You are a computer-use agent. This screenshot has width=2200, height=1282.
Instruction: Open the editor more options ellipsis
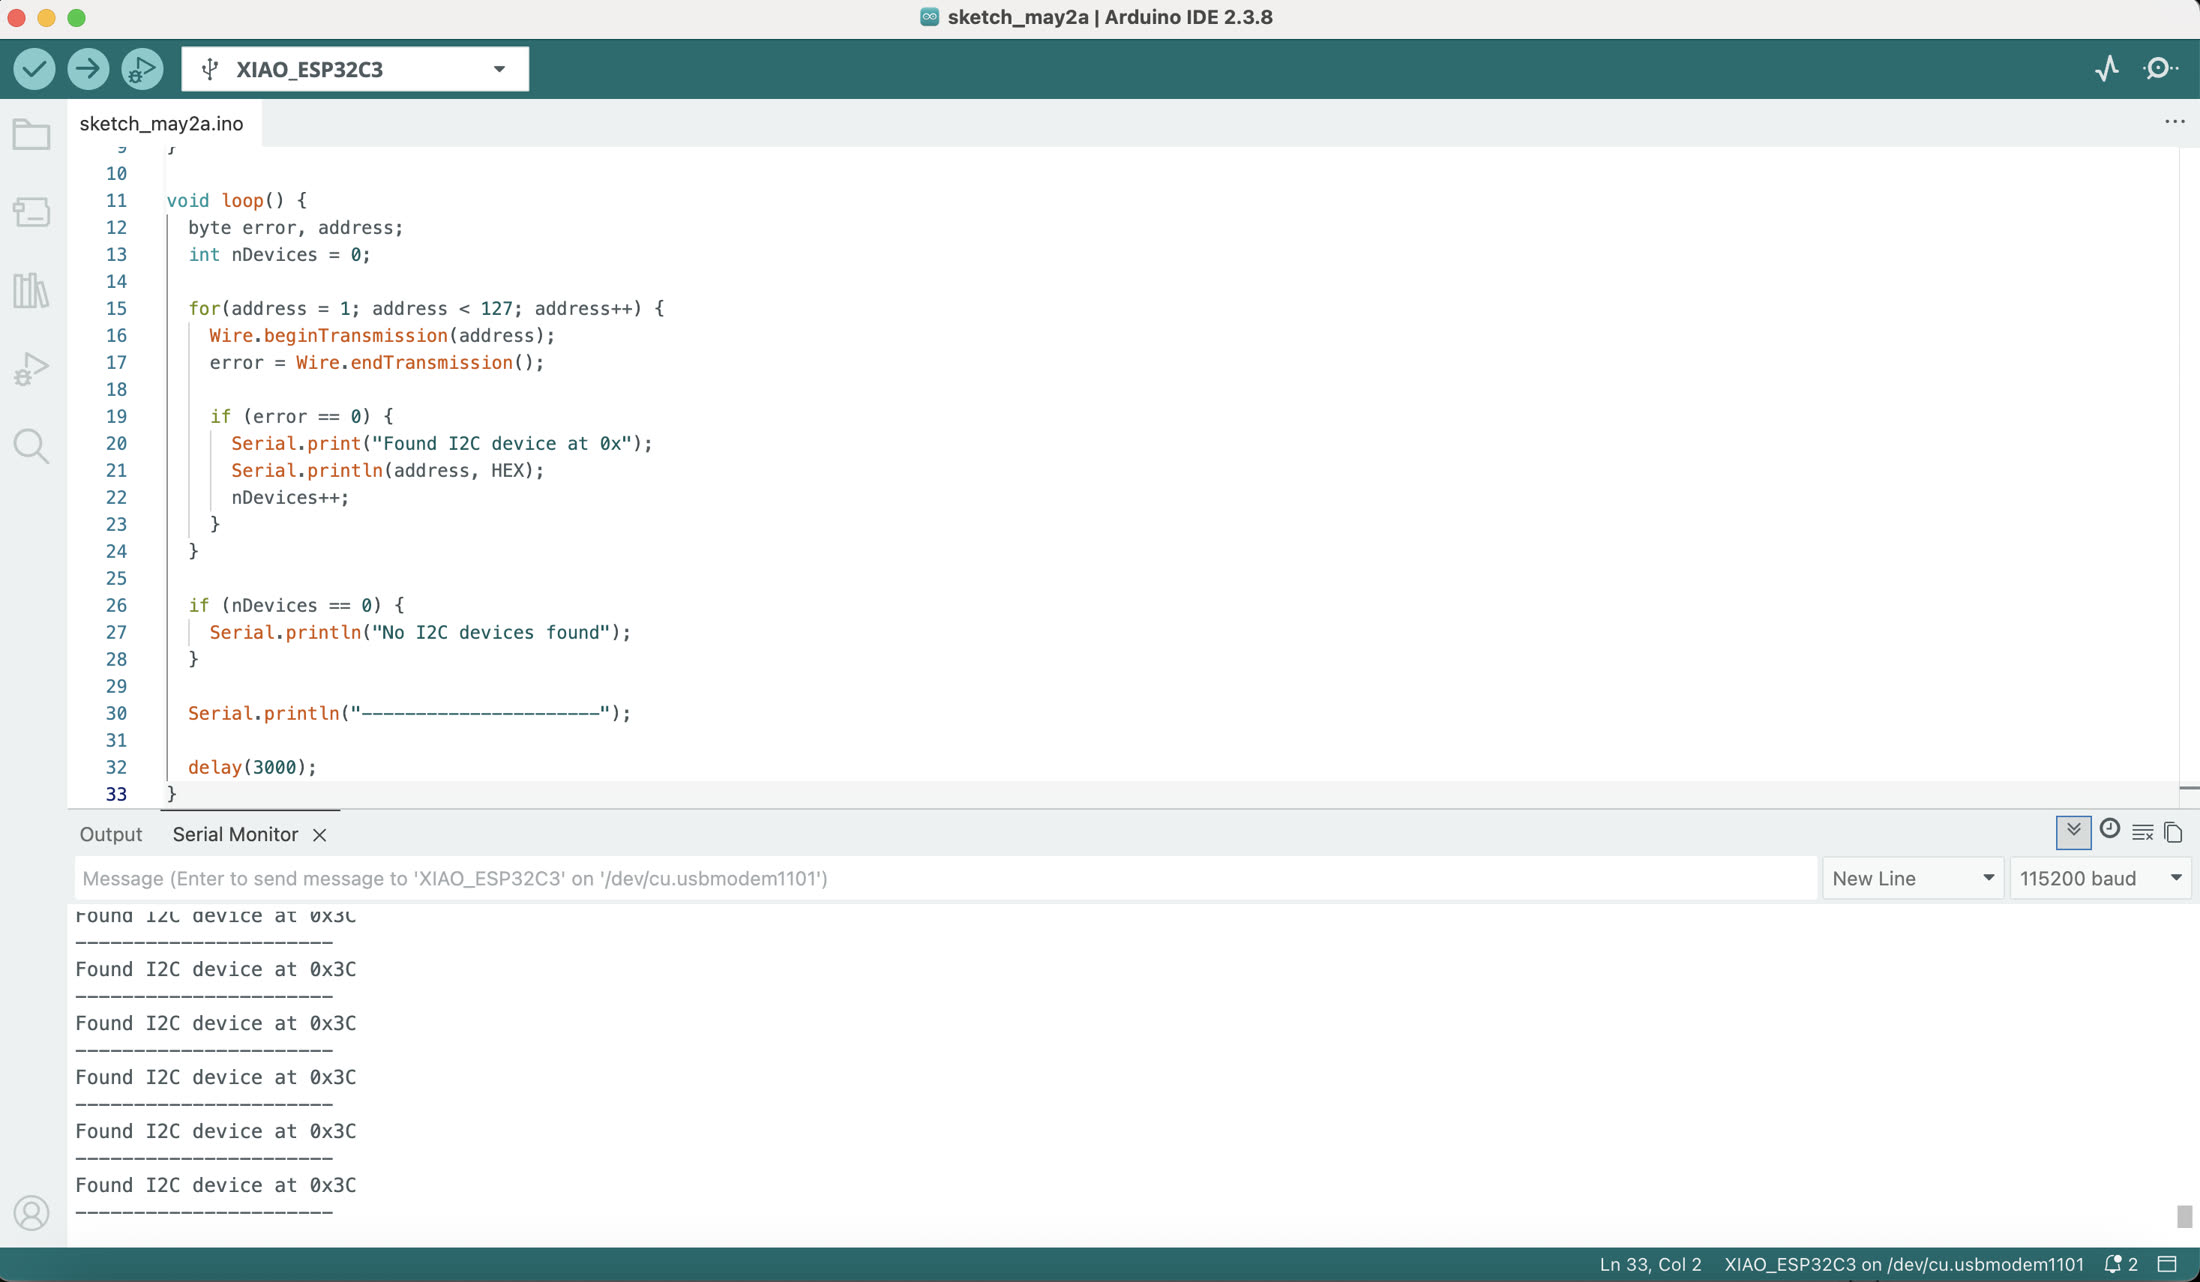2174,122
